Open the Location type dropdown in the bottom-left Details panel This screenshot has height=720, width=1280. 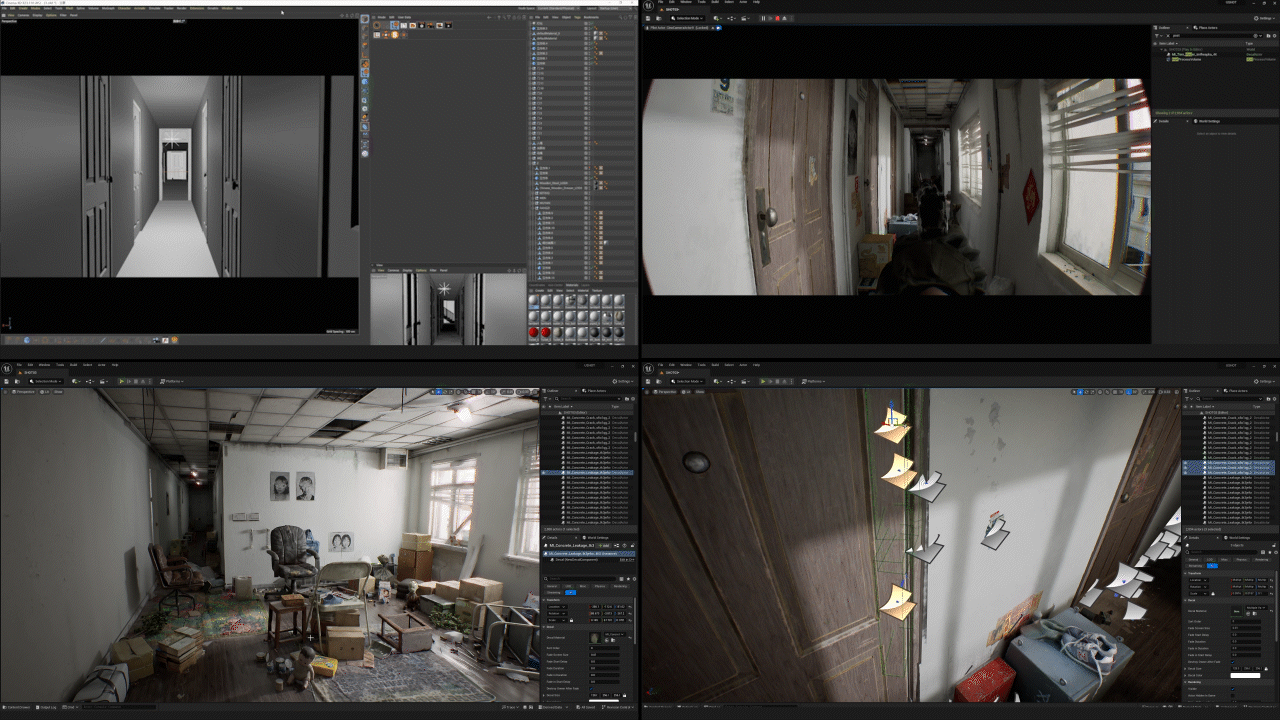click(557, 607)
